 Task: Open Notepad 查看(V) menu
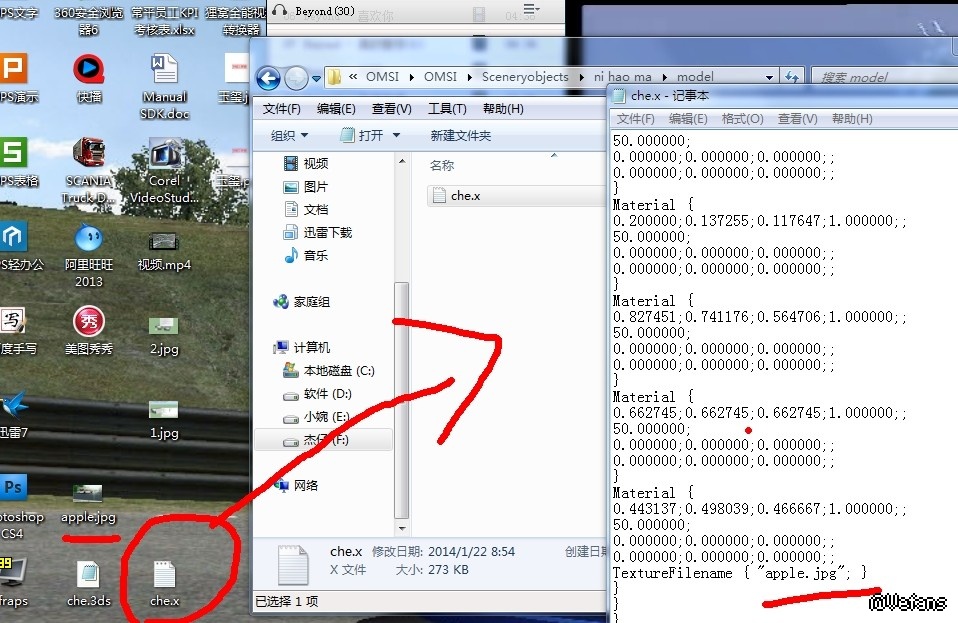tap(797, 118)
